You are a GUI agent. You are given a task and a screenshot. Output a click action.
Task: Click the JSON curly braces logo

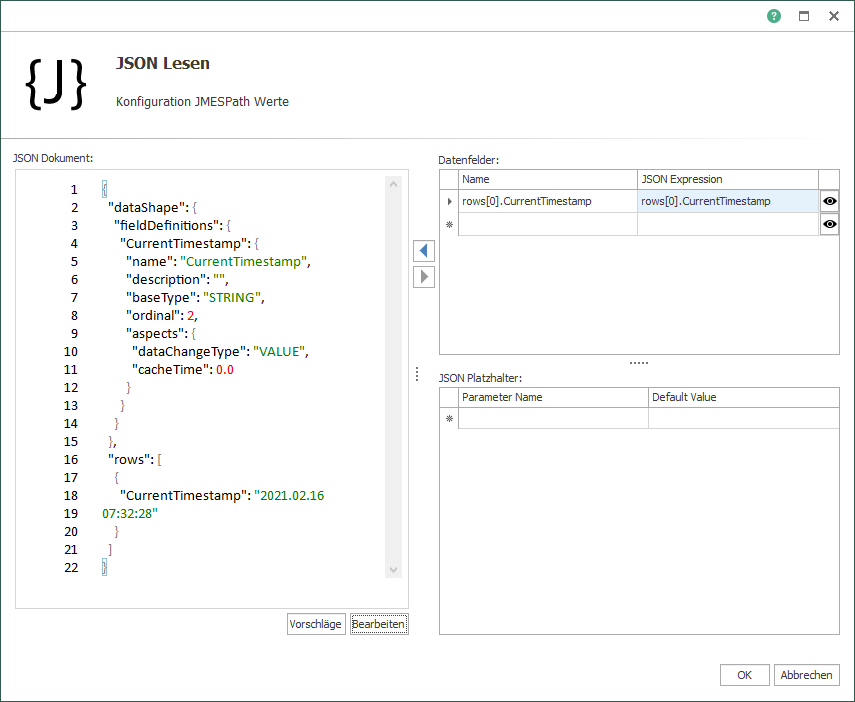(56, 85)
